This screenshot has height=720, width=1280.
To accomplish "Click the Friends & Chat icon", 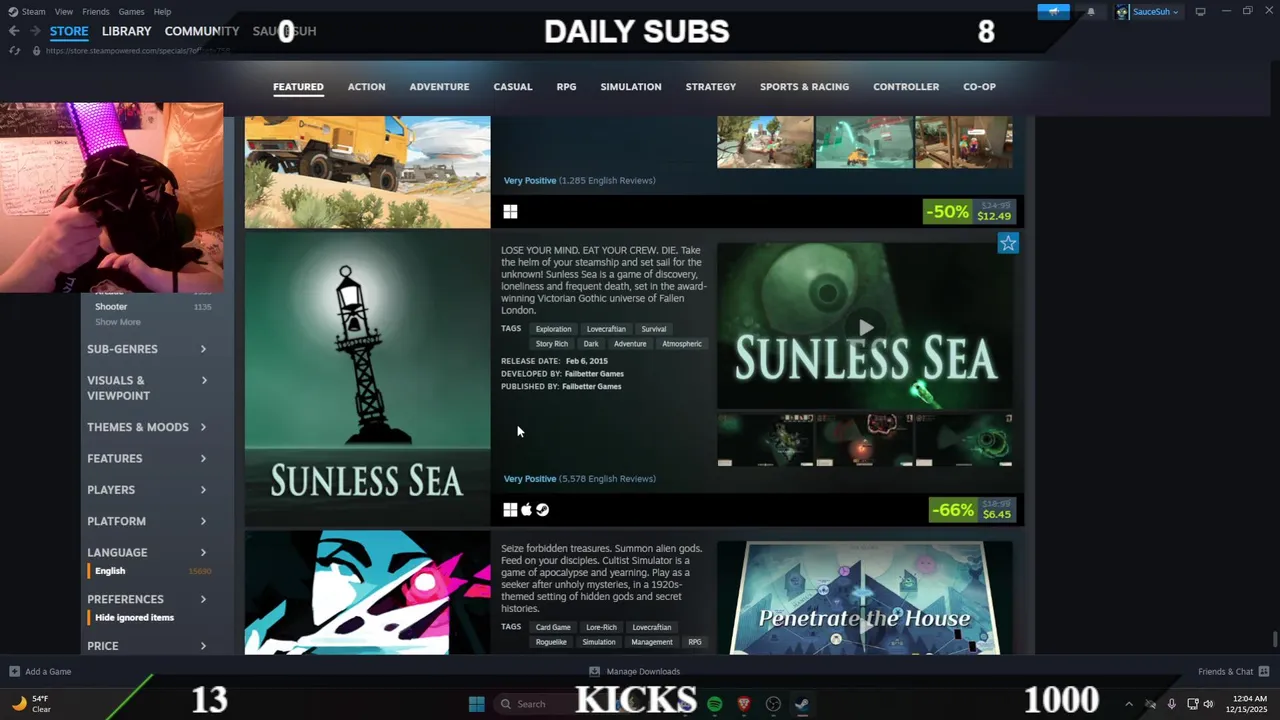I will pos(1264,672).
